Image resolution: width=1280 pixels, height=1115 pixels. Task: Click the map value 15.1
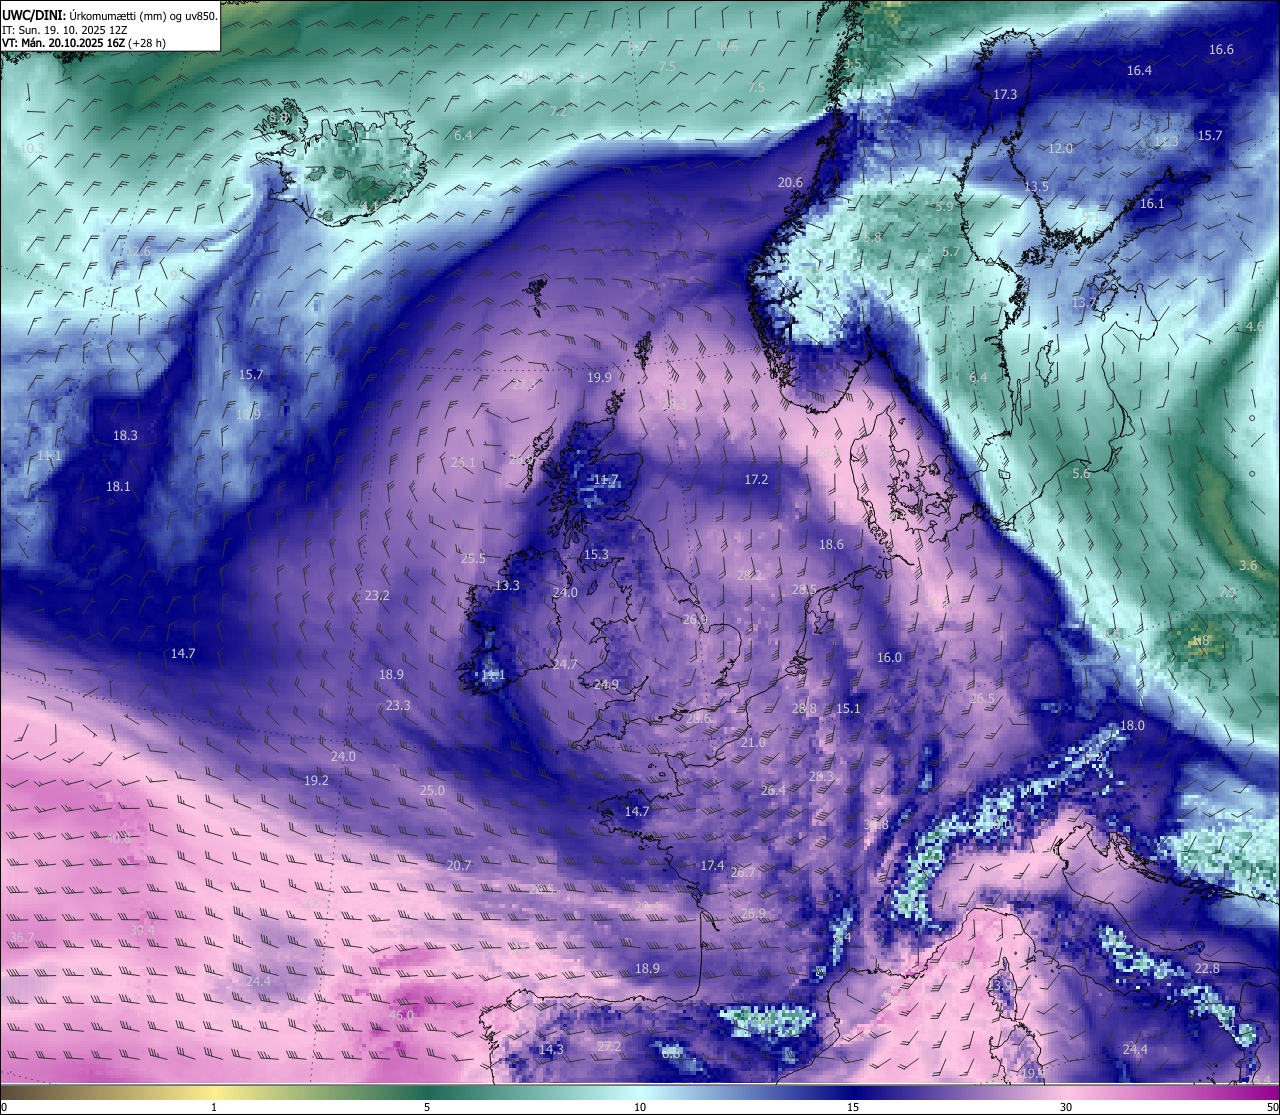click(848, 708)
